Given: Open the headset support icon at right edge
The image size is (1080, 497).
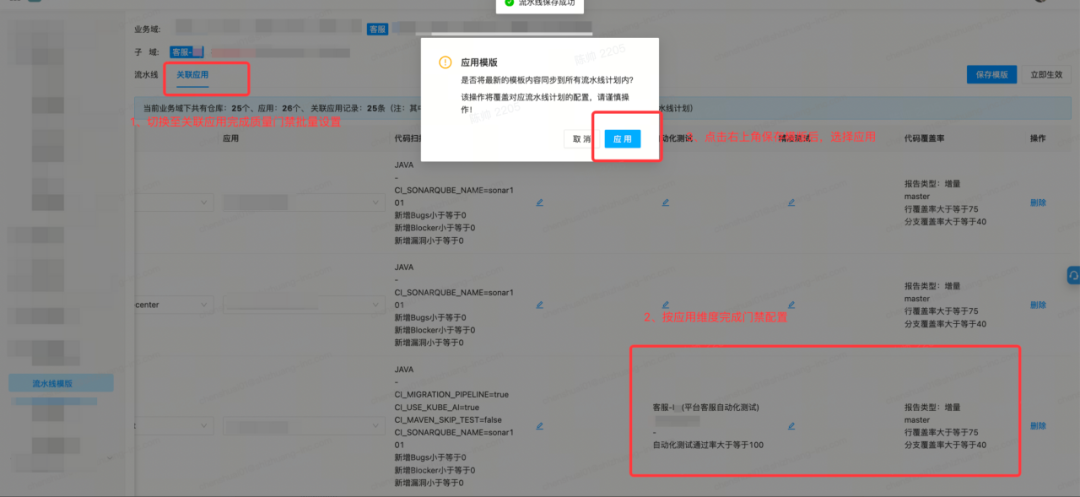Looking at the screenshot, I should click(1073, 275).
